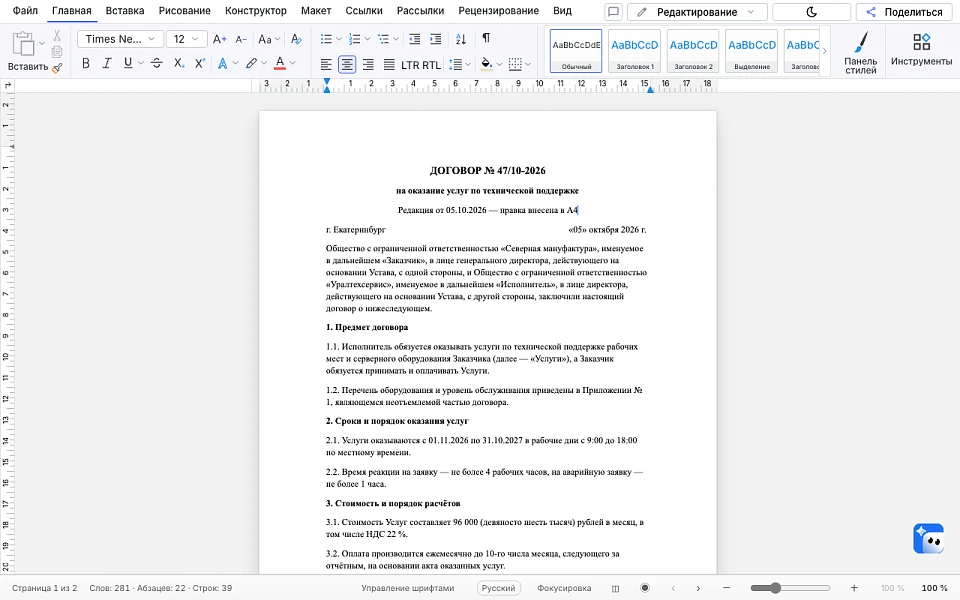The image size is (960, 600).
Task: Clear formatting with the eraser A icon
Action: tap(296, 39)
